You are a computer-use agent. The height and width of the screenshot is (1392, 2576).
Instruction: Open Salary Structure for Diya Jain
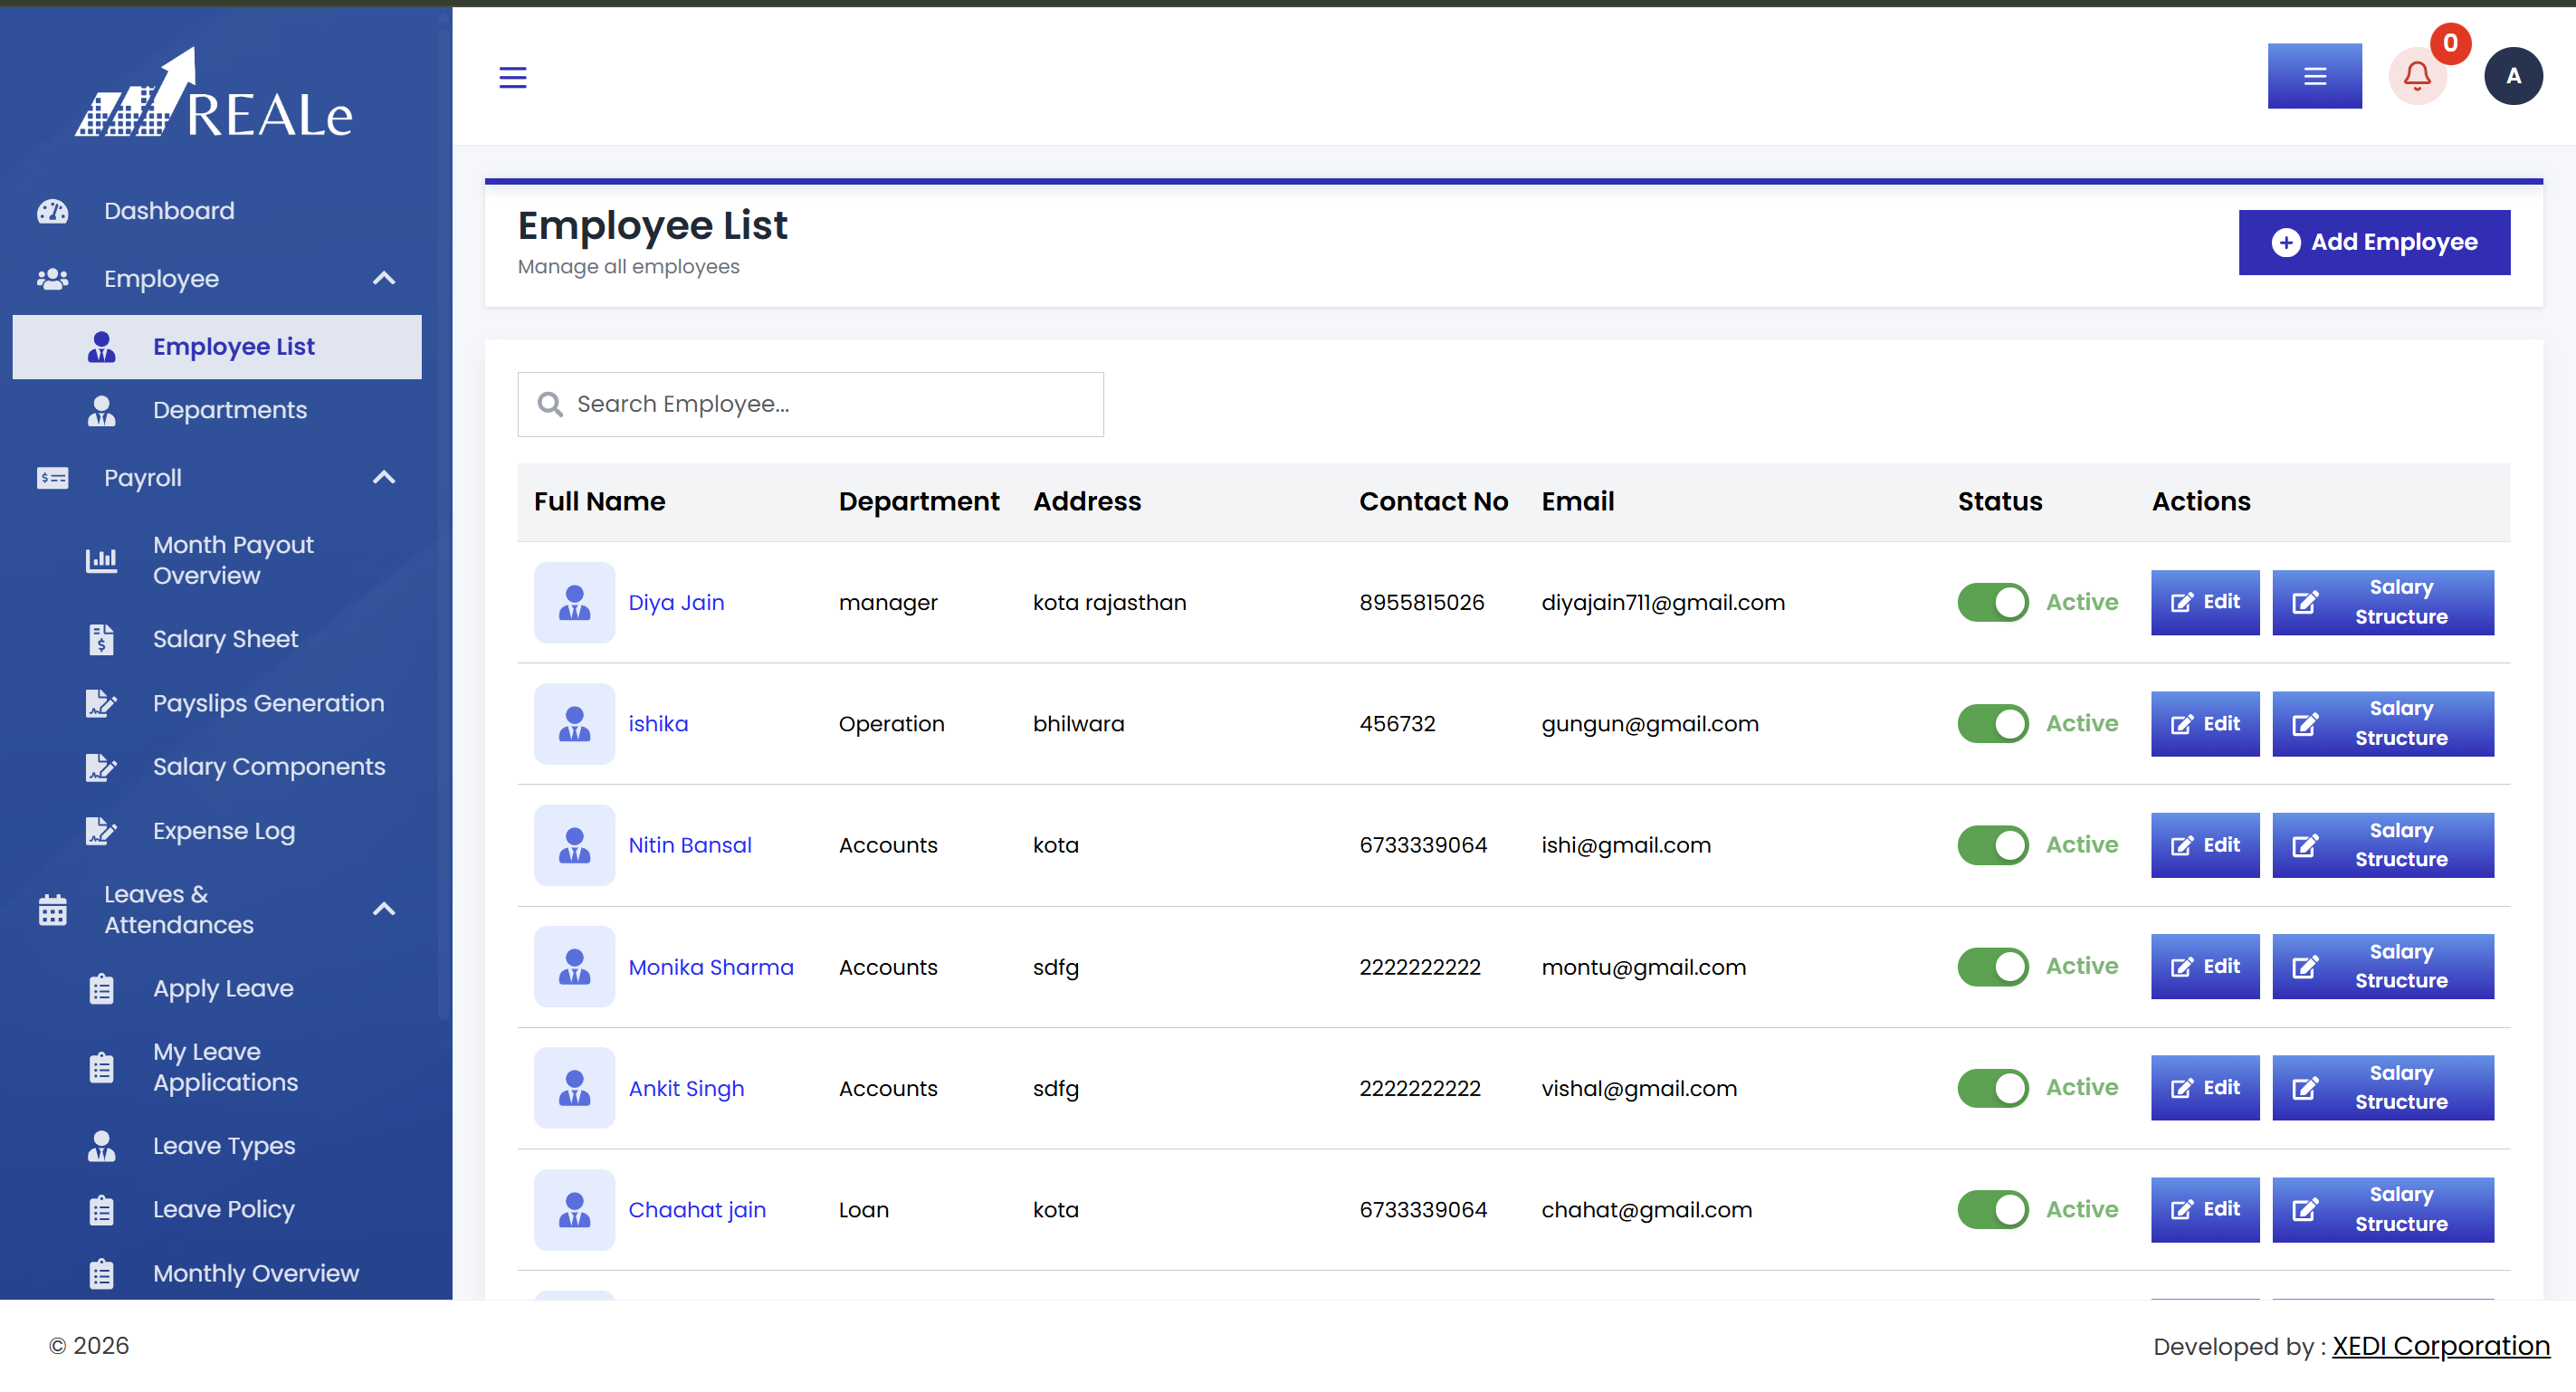[x=2382, y=602]
